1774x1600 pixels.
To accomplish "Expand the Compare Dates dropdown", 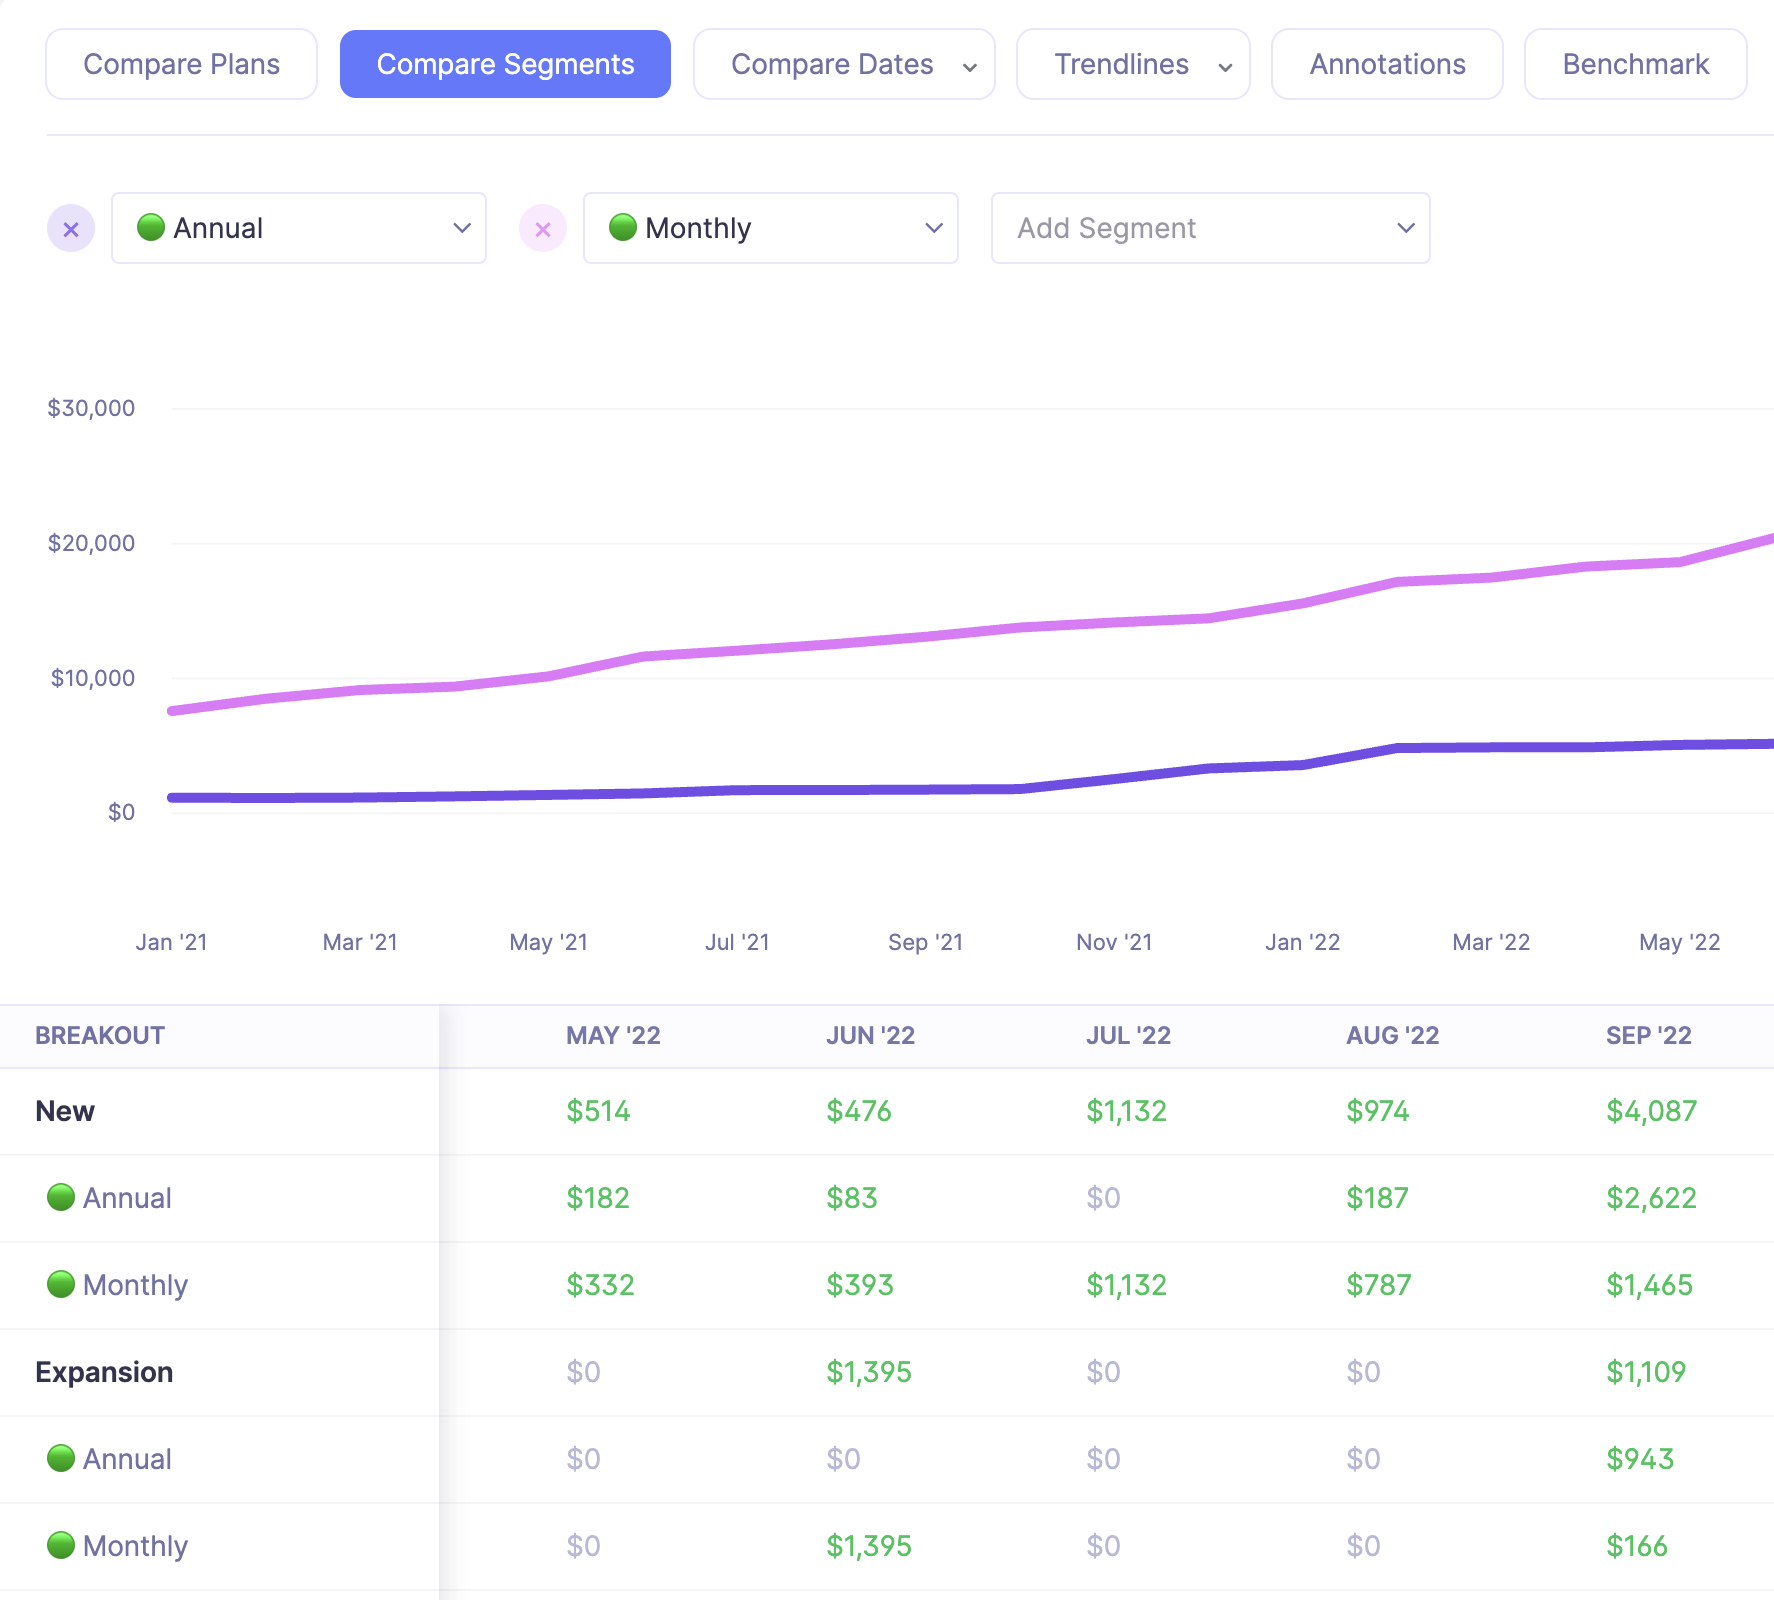I will (x=844, y=64).
